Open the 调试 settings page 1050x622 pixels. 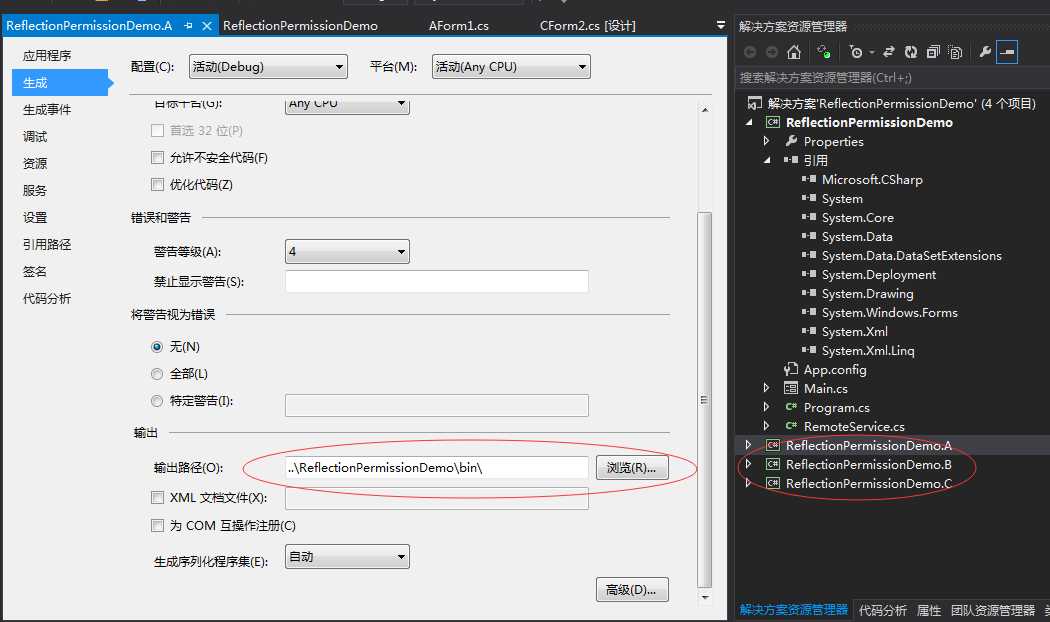pyautogui.click(x=35, y=137)
